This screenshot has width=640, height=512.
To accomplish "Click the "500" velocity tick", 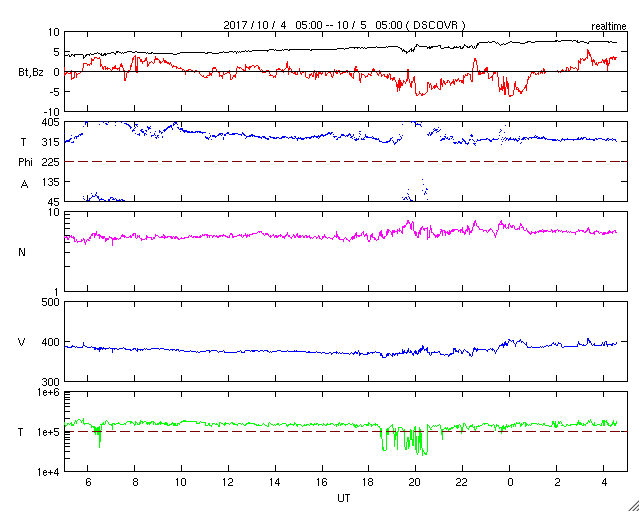I will 51,302.
